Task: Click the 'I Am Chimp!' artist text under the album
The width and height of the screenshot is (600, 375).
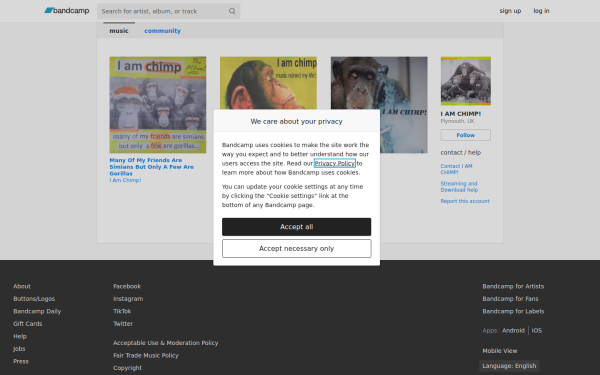Action: coord(125,180)
